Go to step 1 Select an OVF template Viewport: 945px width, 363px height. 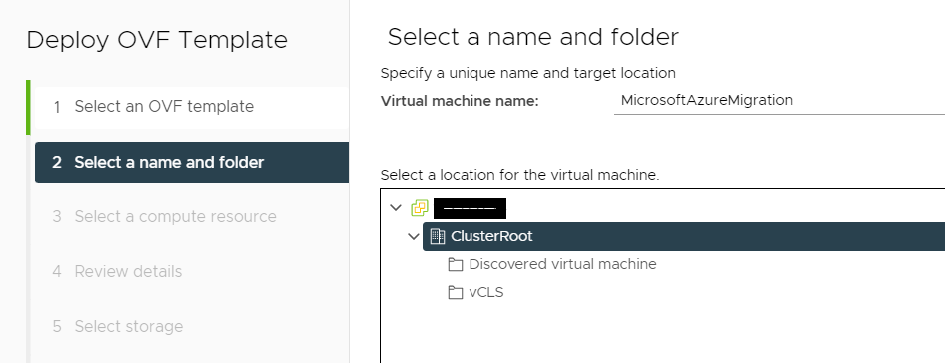192,107
